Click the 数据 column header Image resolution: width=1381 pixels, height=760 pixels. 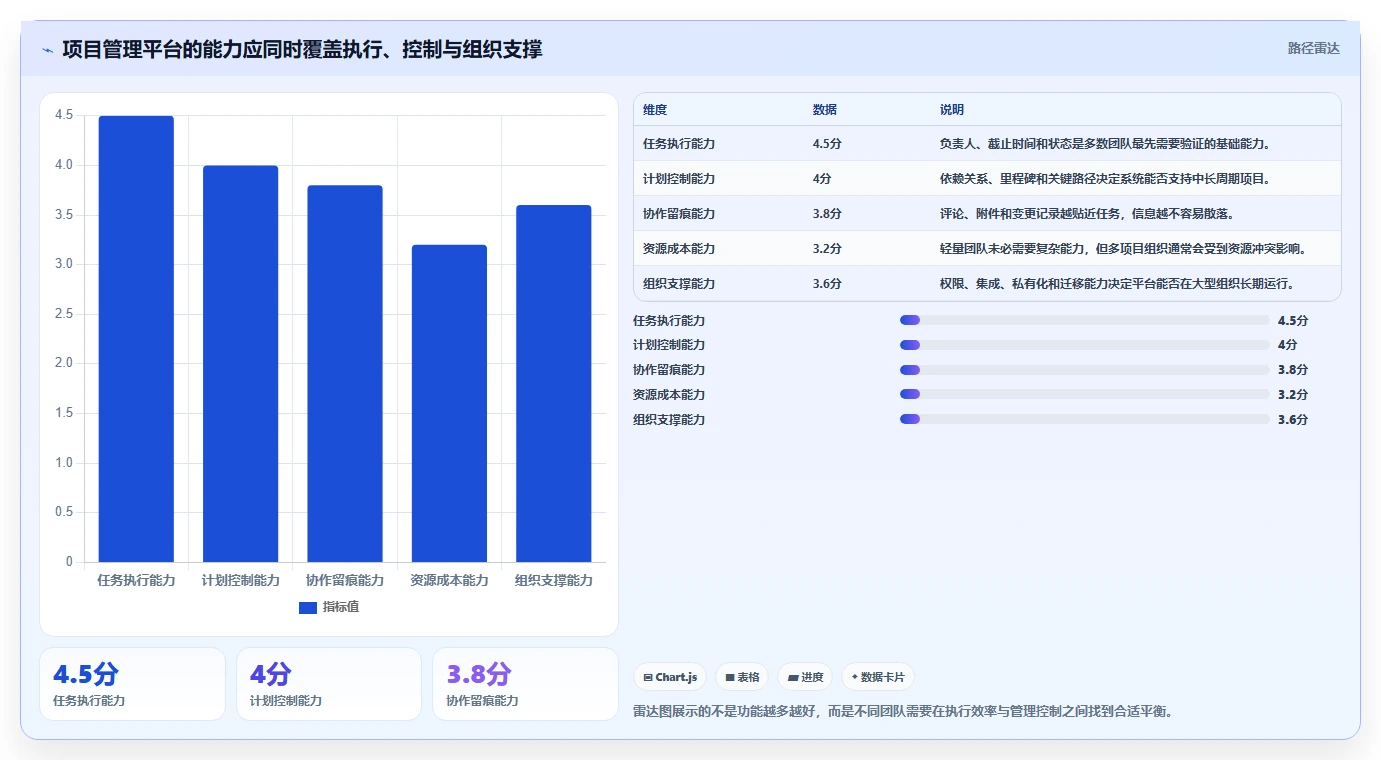tap(825, 110)
